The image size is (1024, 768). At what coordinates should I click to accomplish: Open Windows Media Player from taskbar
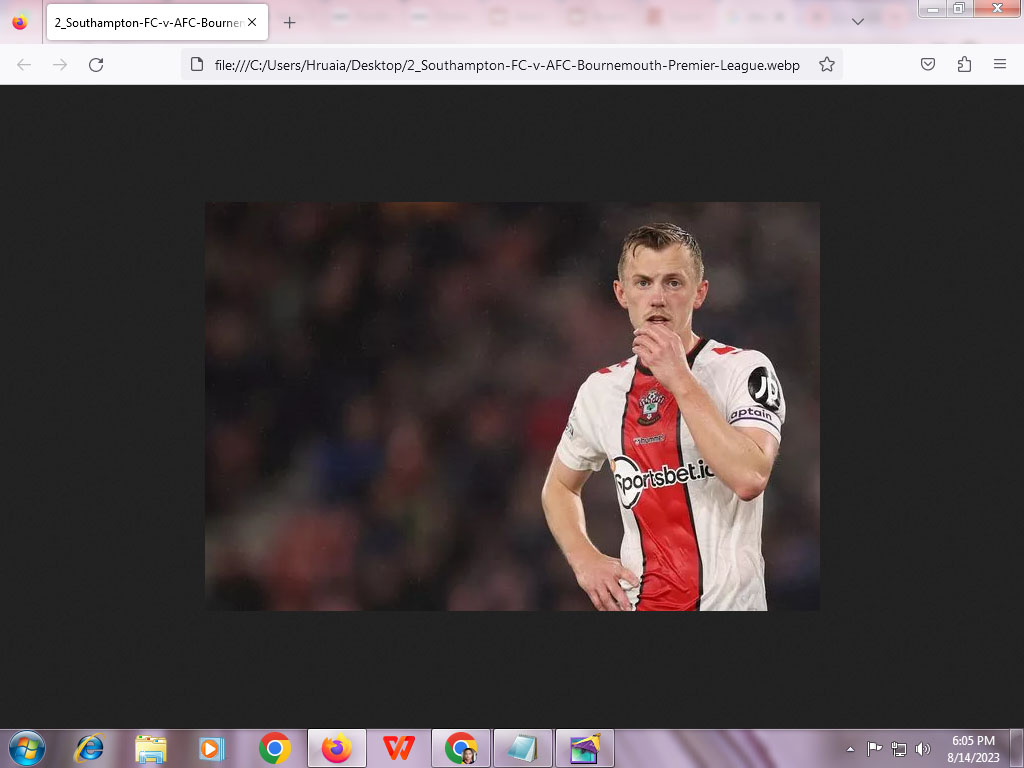tap(212, 748)
